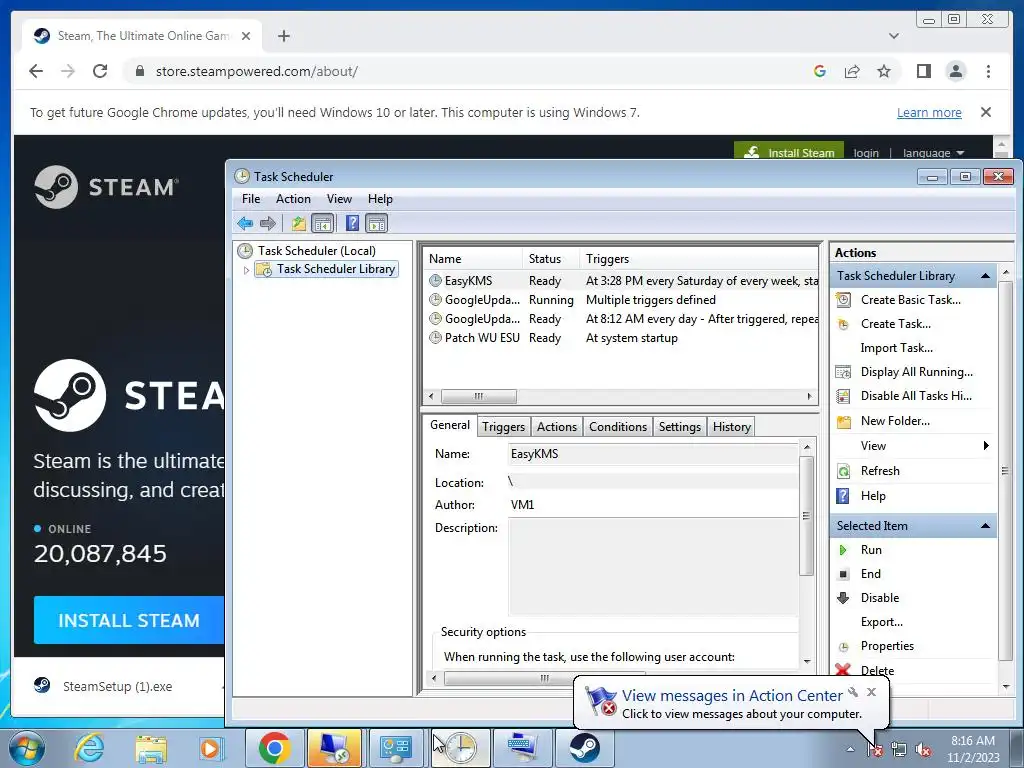
Task: Show hidden tray icons arrow
Action: [850, 749]
